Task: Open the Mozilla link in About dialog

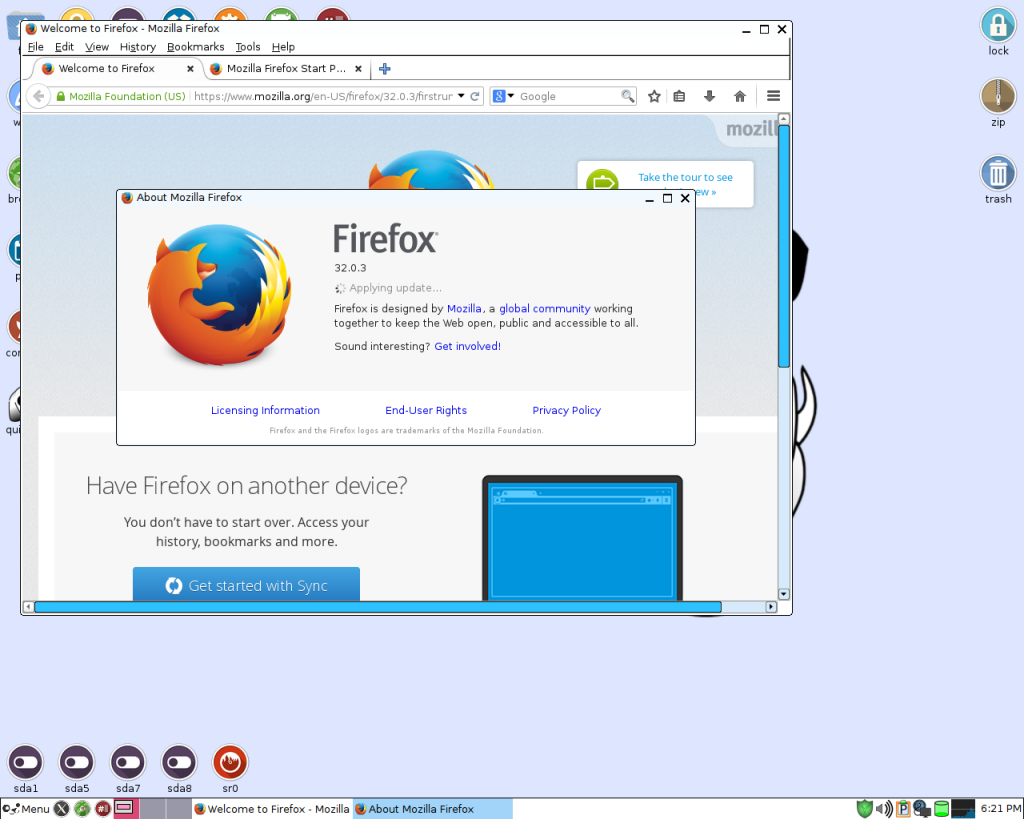Action: coord(464,309)
